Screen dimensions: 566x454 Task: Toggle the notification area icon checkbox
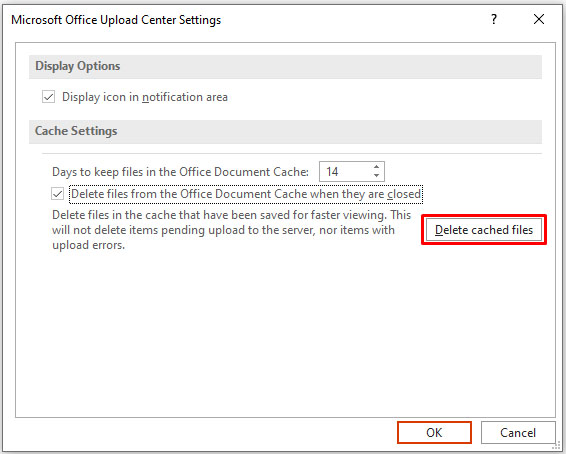tap(48, 97)
